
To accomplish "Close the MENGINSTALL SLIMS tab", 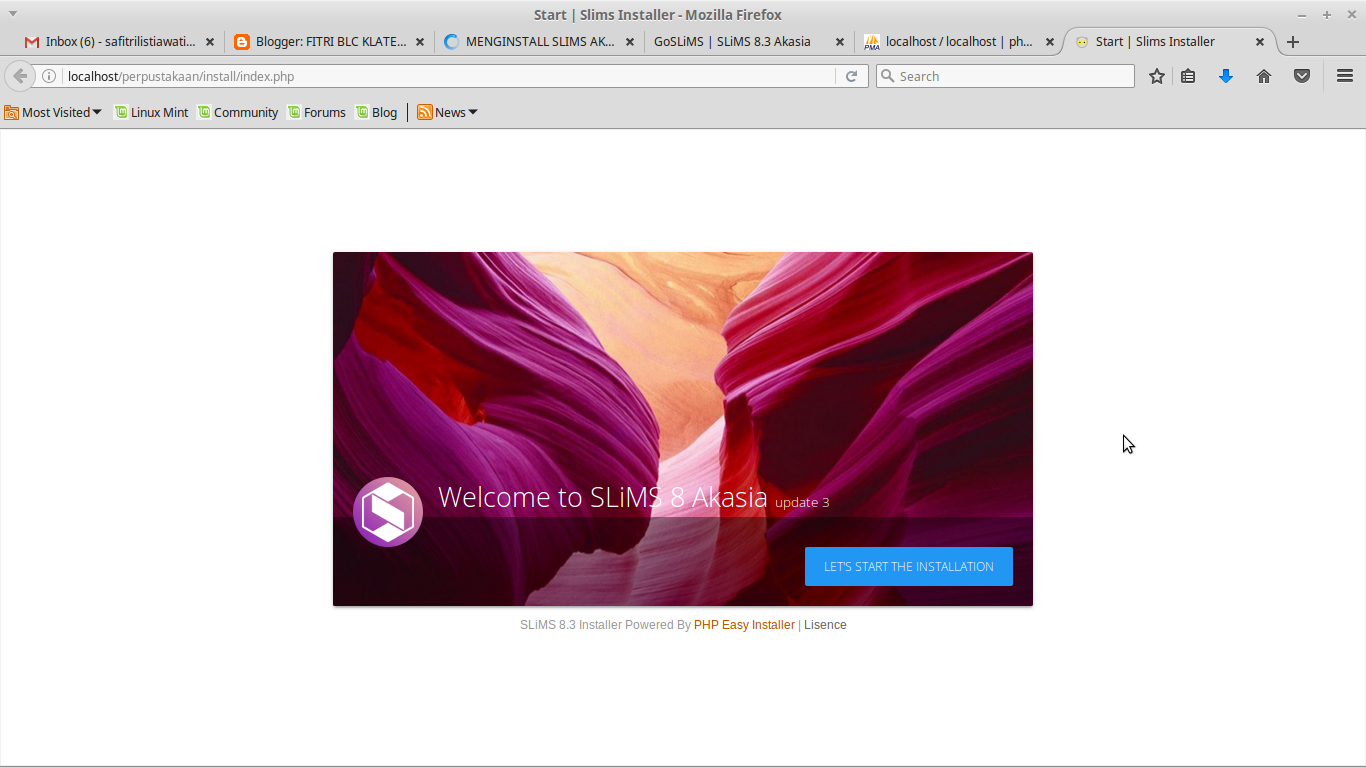I will point(630,42).
